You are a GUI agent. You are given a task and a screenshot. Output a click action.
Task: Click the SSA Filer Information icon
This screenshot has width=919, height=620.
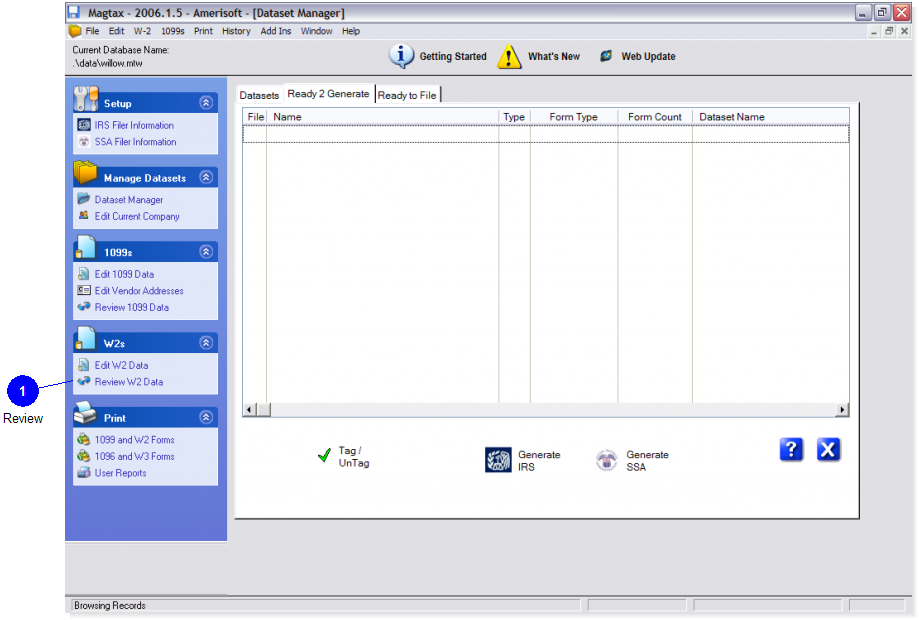[84, 141]
